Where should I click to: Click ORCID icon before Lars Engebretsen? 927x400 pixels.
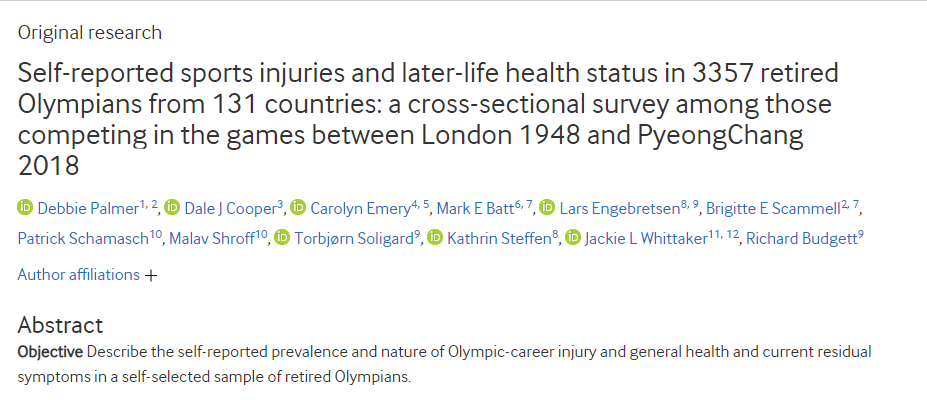click(546, 208)
